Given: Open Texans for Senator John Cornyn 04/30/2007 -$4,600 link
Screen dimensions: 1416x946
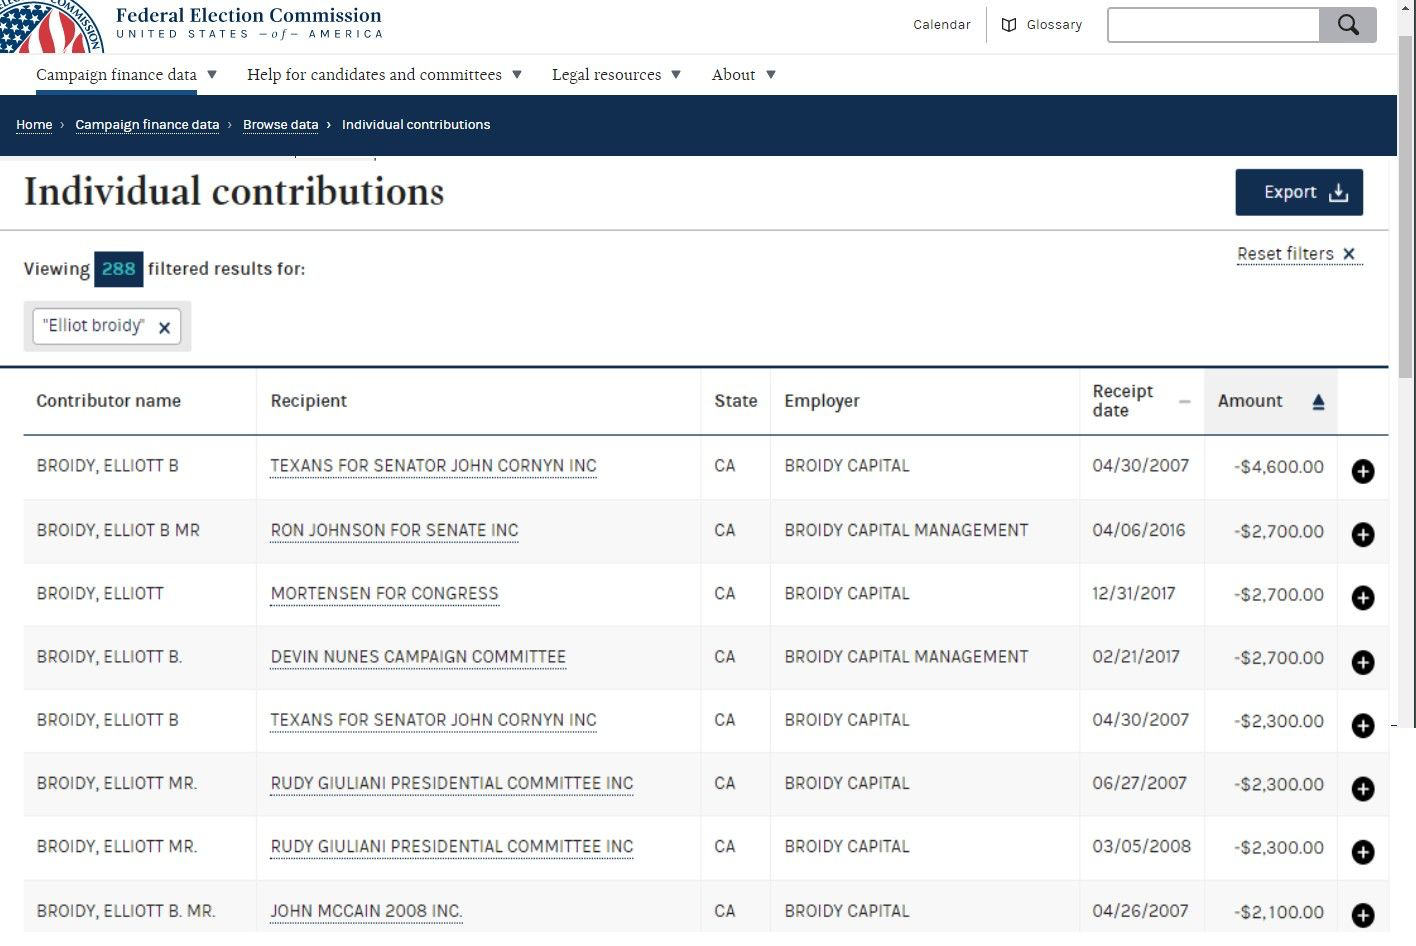Looking at the screenshot, I should pos(434,466).
